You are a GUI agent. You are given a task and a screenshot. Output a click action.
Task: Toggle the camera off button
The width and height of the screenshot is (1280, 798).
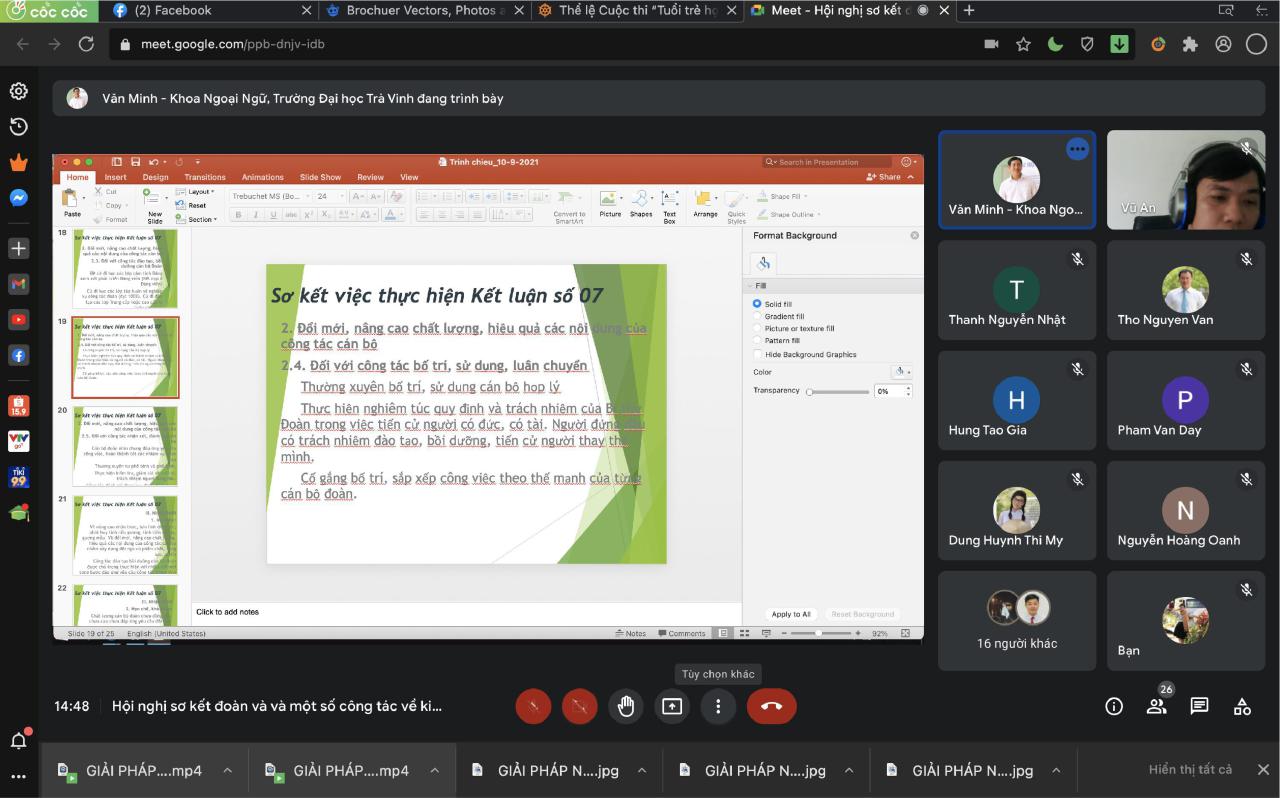pos(580,706)
